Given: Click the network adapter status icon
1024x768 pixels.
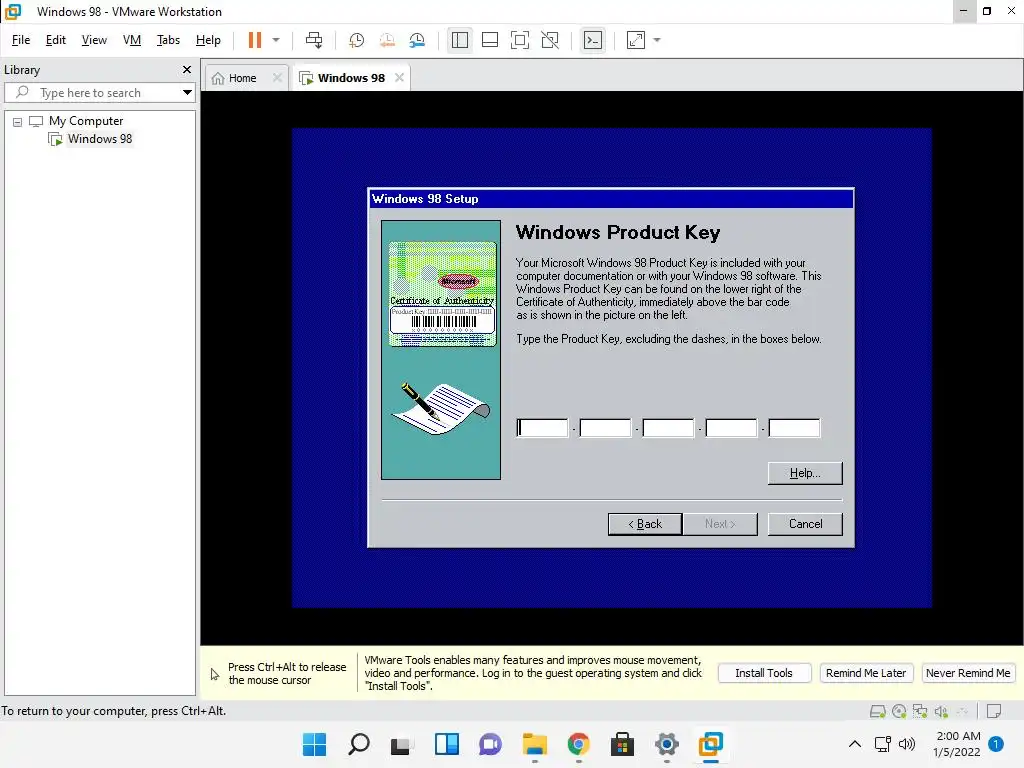Looking at the screenshot, I should click(920, 711).
